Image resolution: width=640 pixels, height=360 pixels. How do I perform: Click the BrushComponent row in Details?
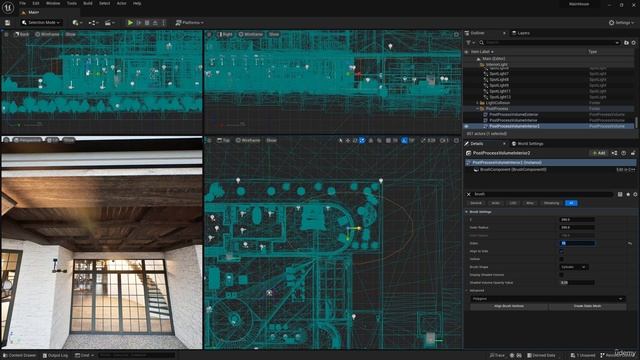(551, 170)
